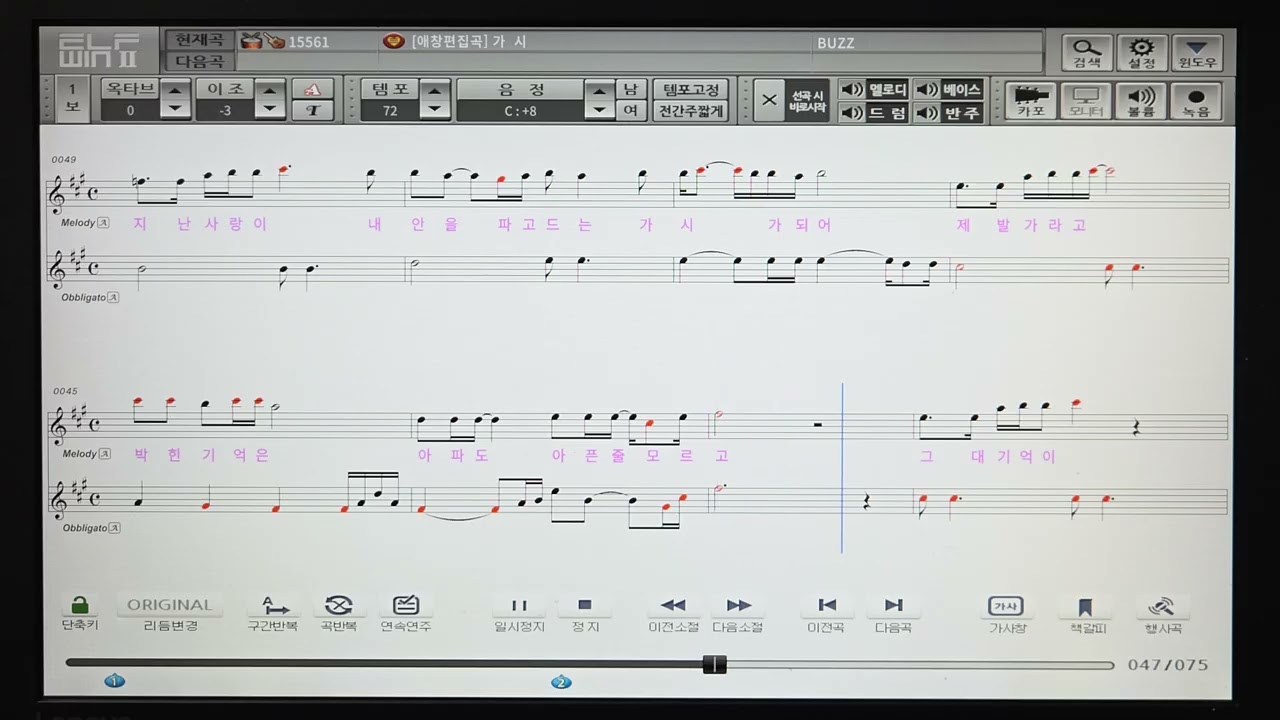
Task: Click the 행사곡 event song icon
Action: click(1161, 606)
